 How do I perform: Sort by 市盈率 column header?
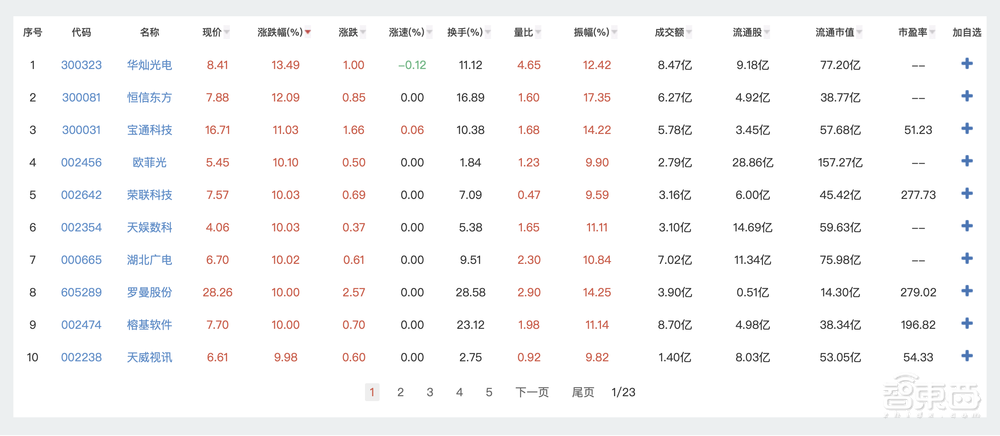(x=917, y=33)
